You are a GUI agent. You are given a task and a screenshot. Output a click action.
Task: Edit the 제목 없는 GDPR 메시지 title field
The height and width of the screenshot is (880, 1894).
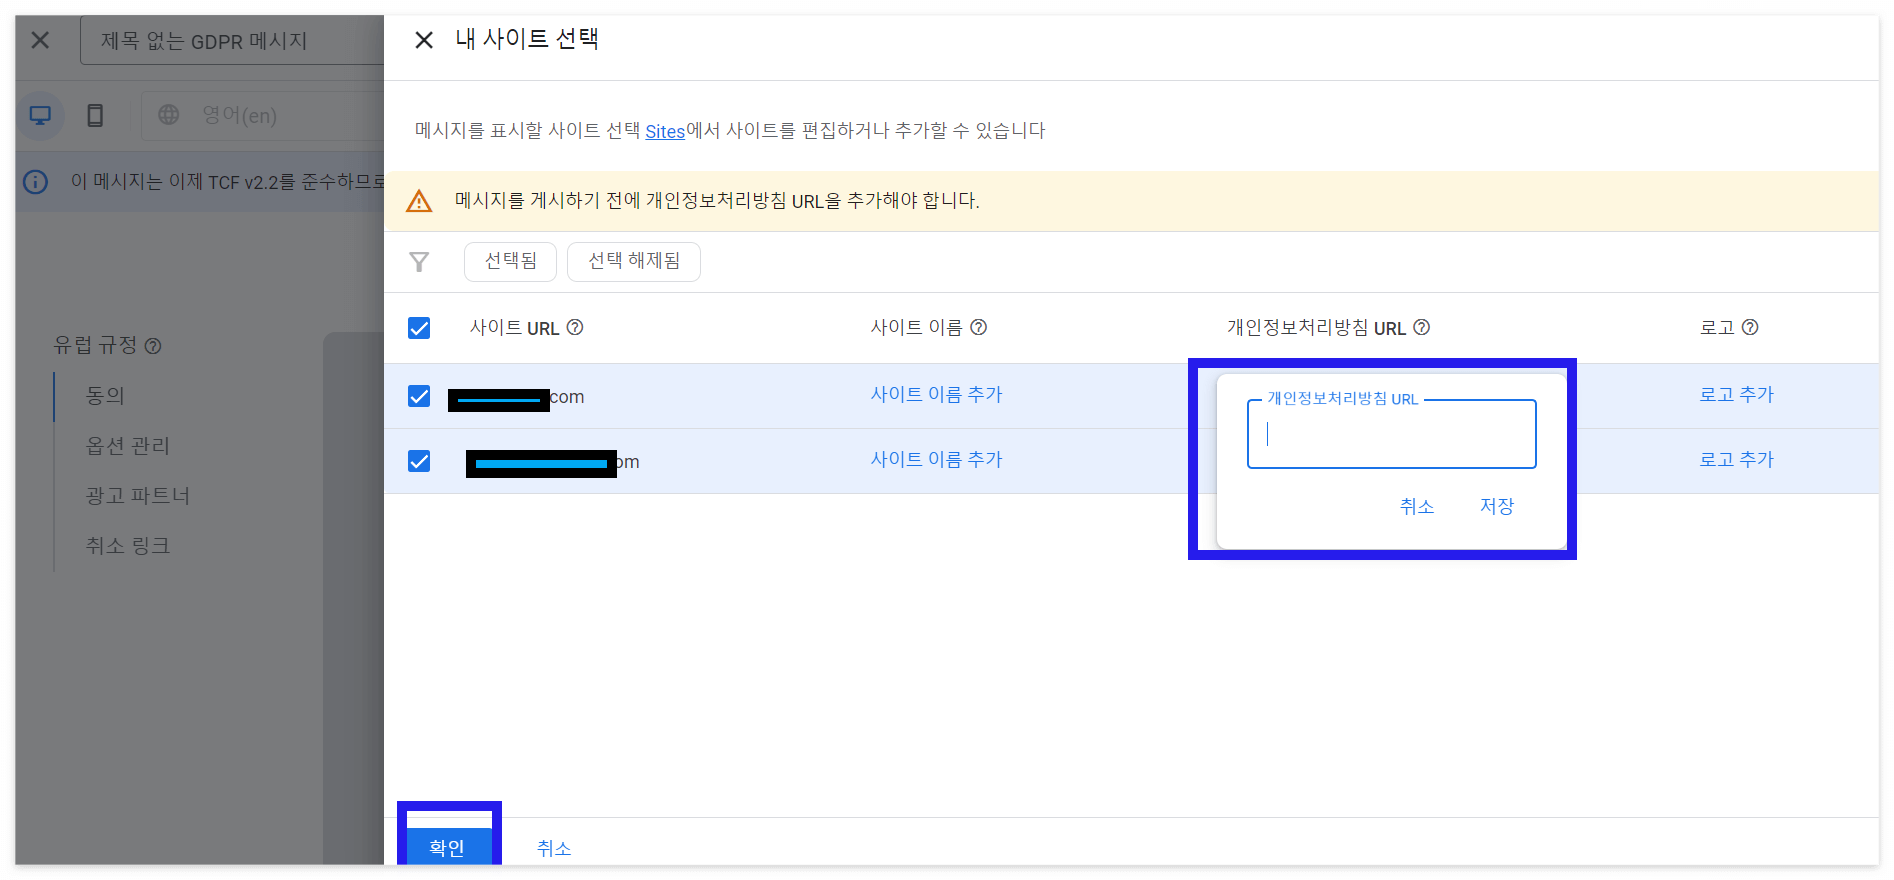click(232, 41)
